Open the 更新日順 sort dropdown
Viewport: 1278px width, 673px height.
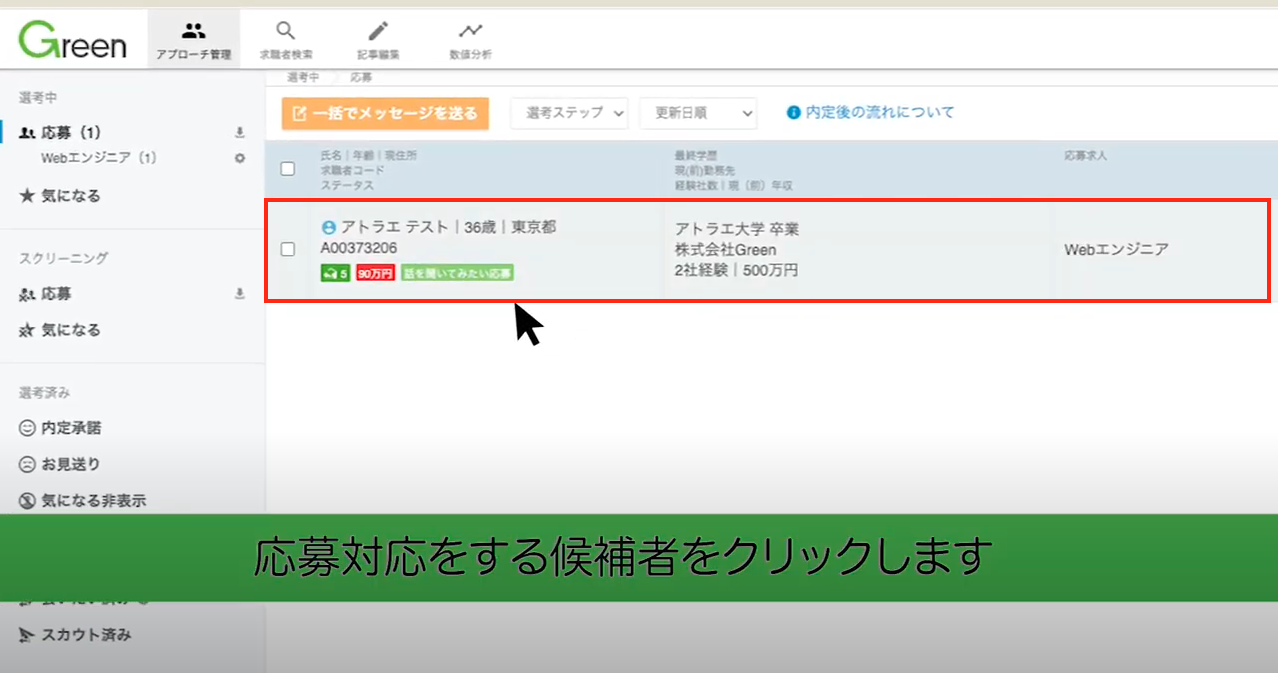pyautogui.click(x=698, y=113)
